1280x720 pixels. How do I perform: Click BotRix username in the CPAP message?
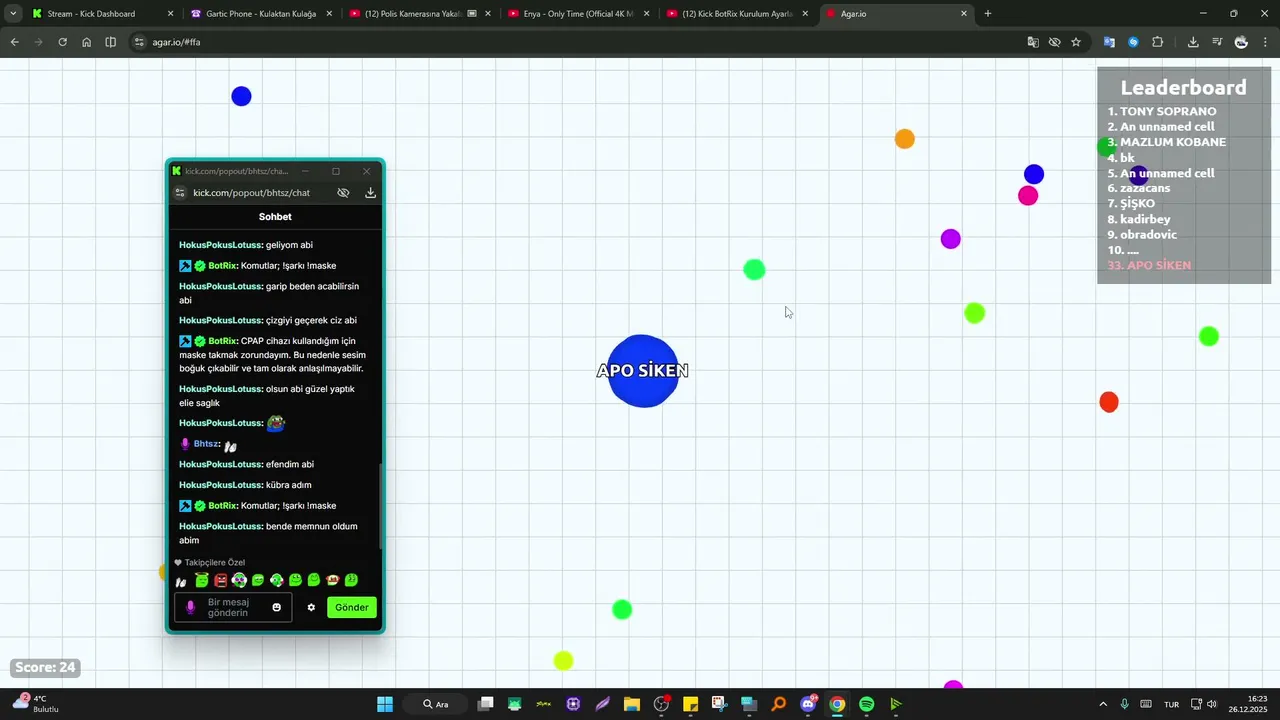tap(222, 341)
